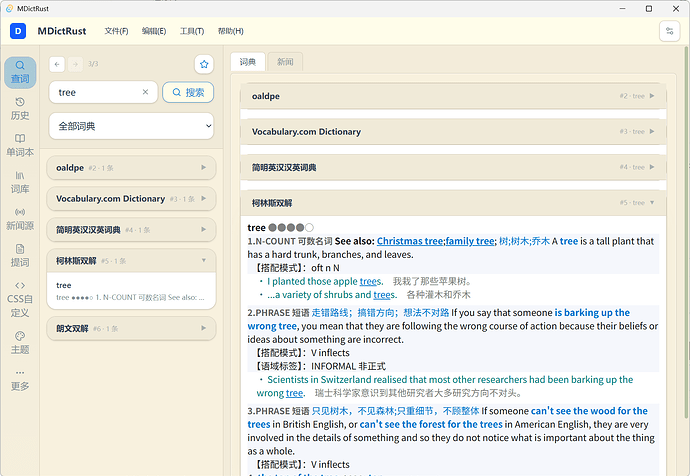Follow the family tree link
Image resolution: width=690 pixels, height=476 pixels.
coord(470,241)
